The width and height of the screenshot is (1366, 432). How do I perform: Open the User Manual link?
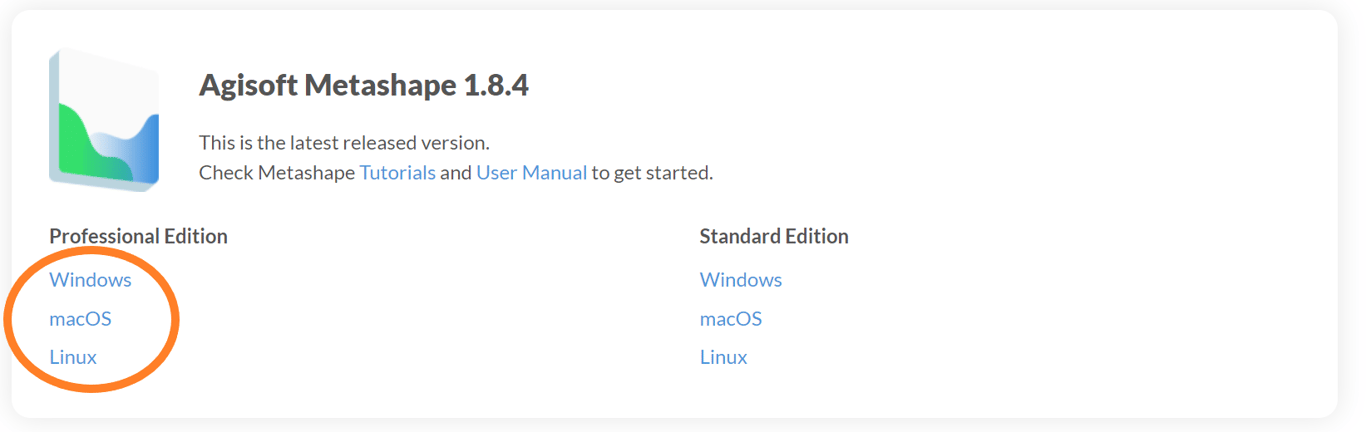(x=531, y=172)
